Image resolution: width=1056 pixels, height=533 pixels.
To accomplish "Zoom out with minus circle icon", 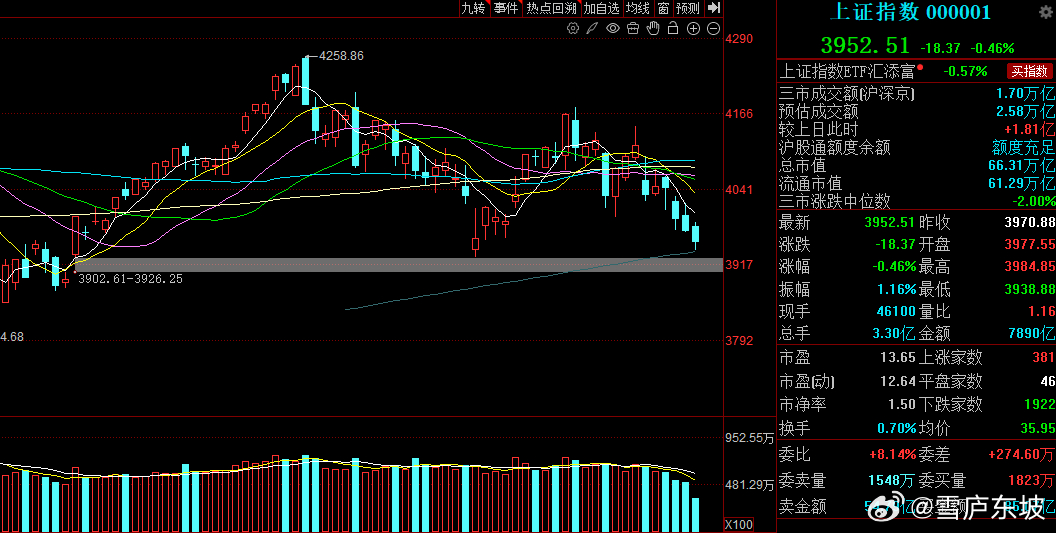I will click(x=714, y=28).
